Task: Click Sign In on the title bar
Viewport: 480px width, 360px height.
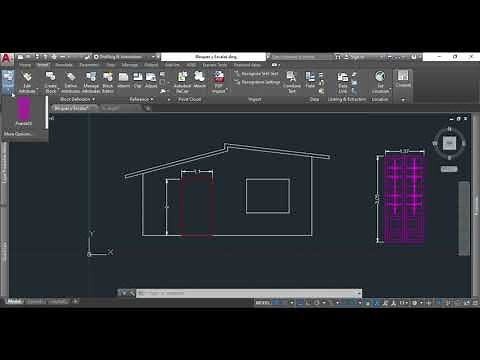Action: [x=355, y=57]
